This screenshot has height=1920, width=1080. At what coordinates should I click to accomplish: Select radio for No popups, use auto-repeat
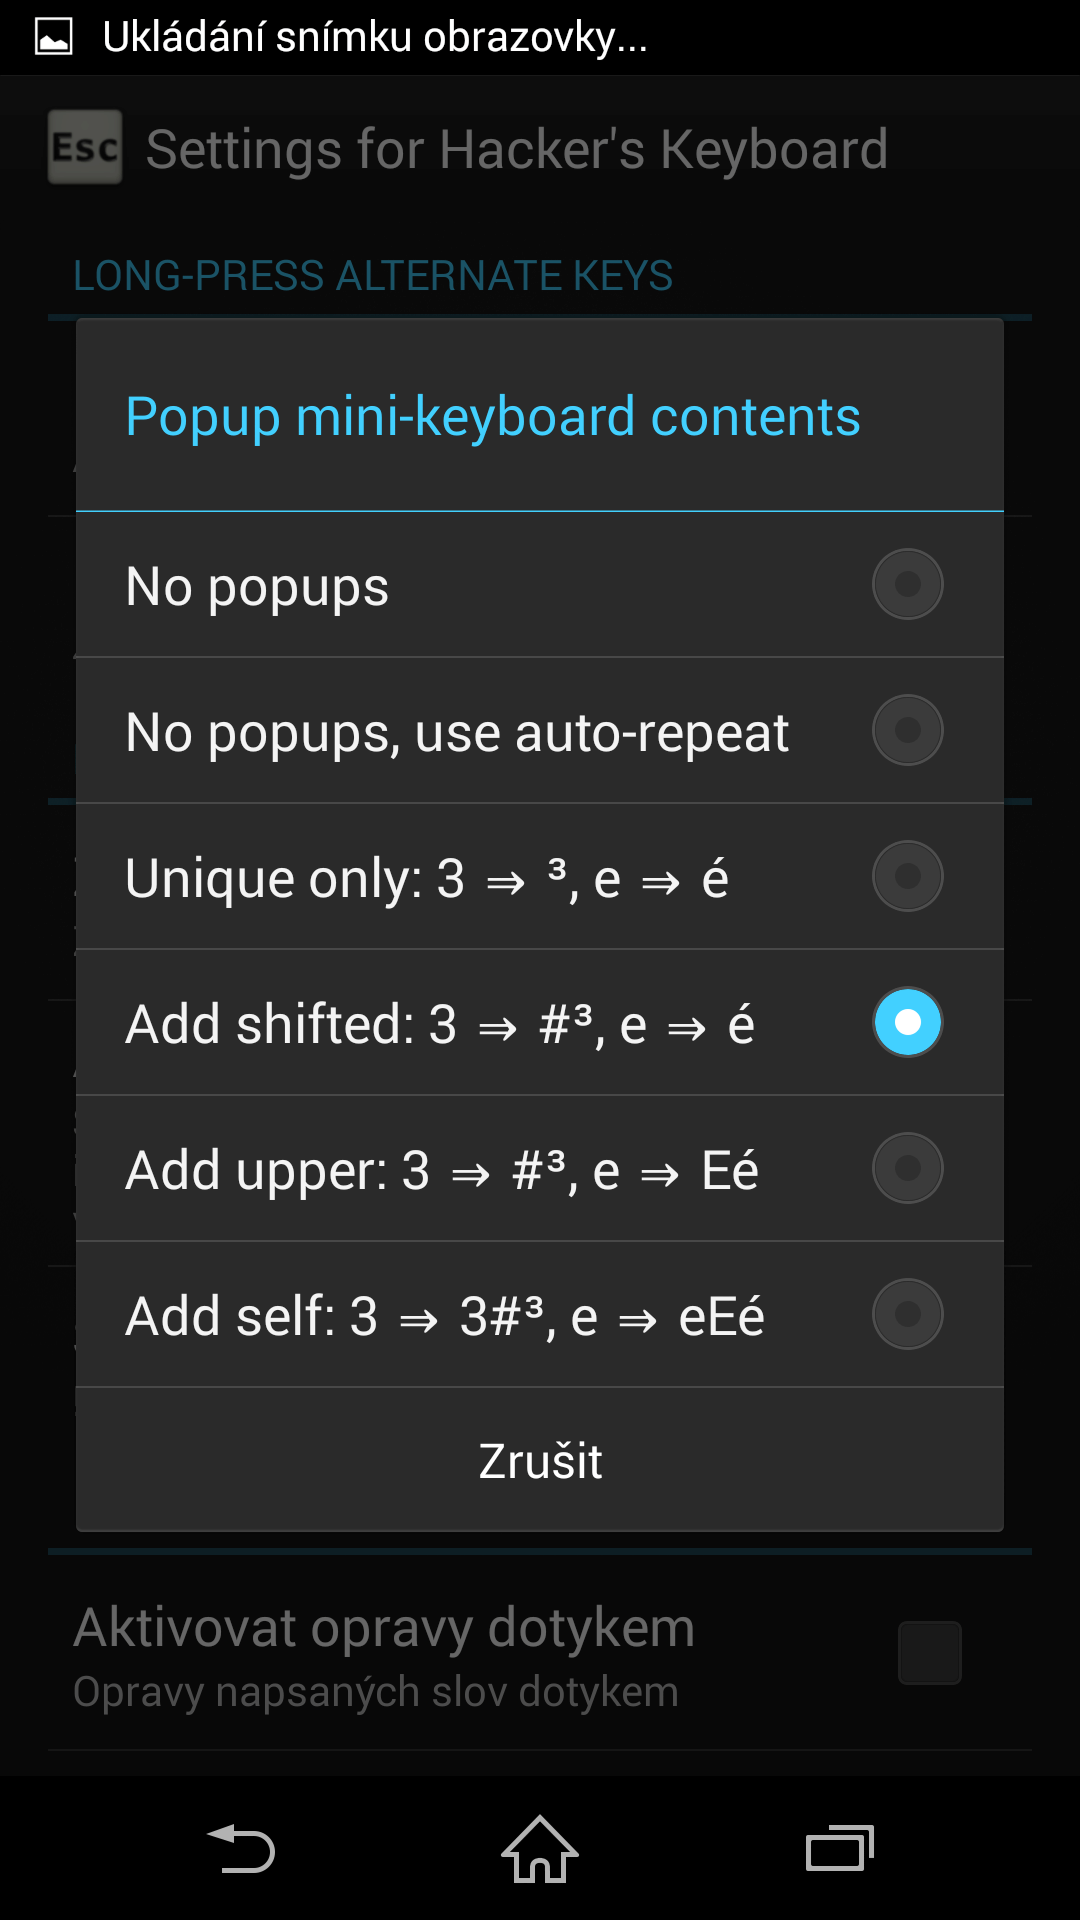[x=908, y=730]
